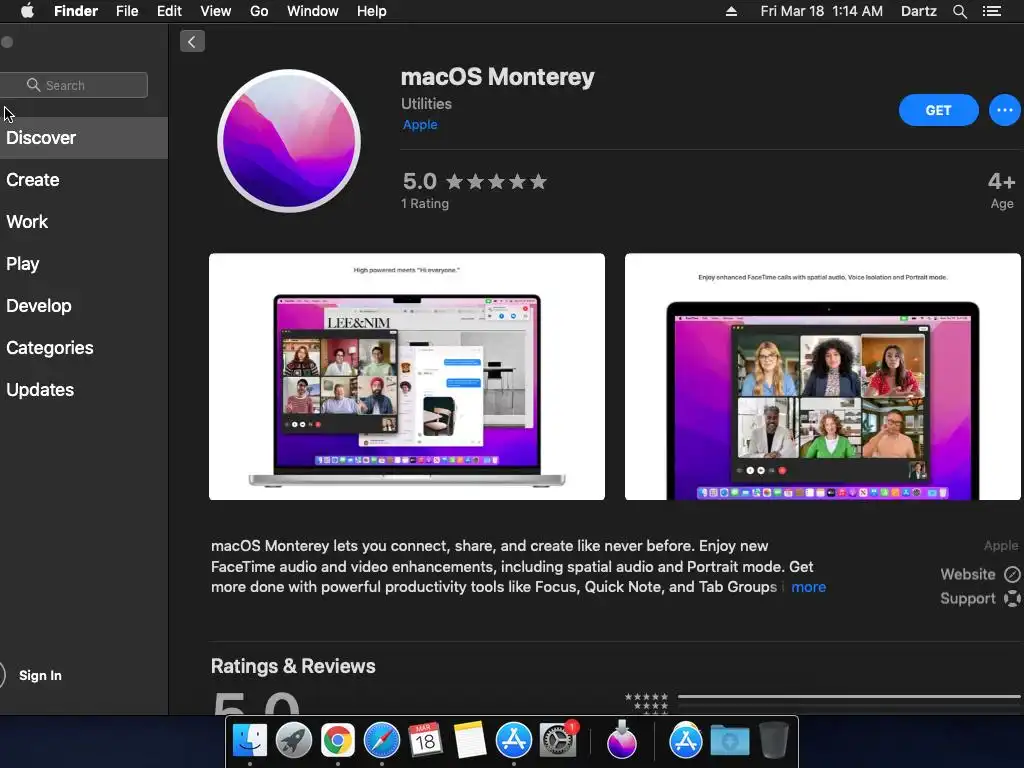Viewport: 1024px width, 768px height.
Task: Open the Dartz user menu
Action: (x=918, y=11)
